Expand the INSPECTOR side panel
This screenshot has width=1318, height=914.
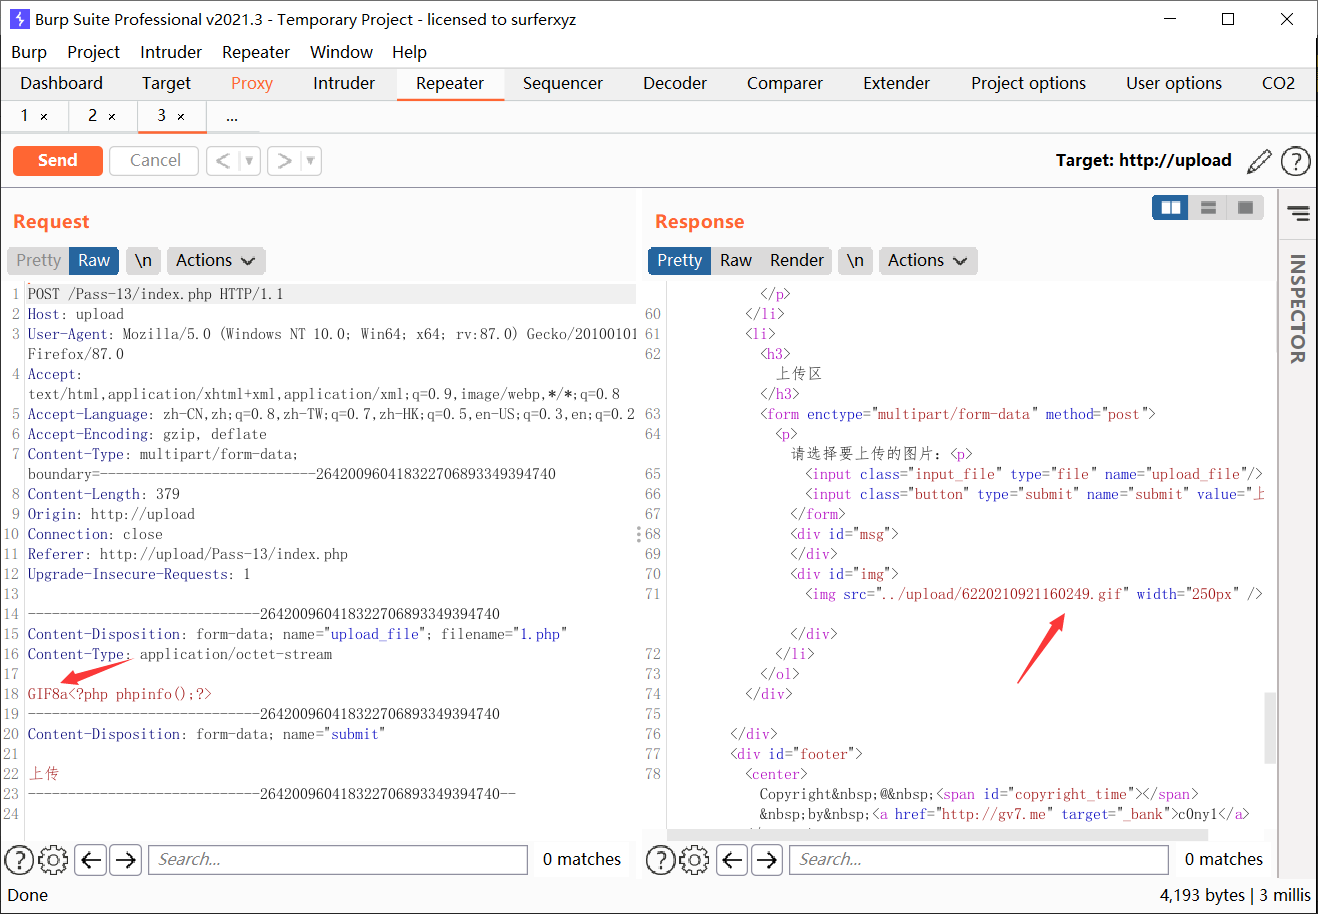click(1298, 308)
